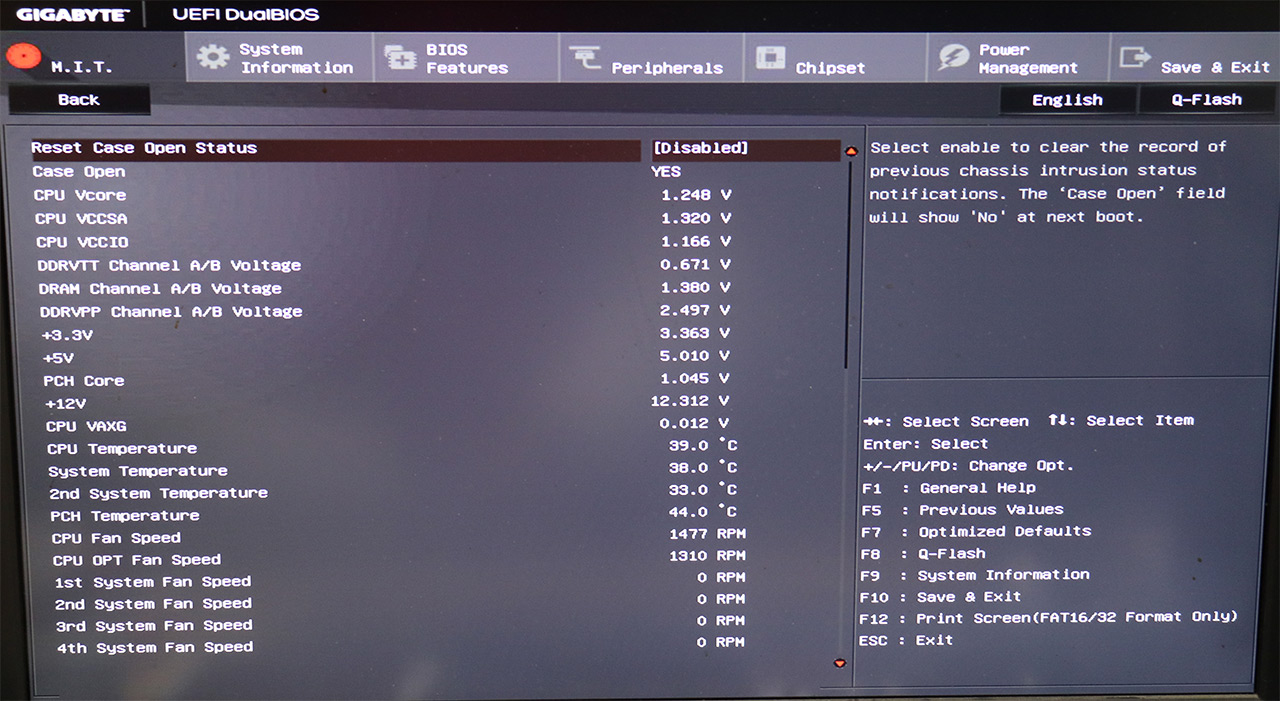Select the CPU VAXG label
Image resolution: width=1280 pixels, height=701 pixels.
(86, 427)
